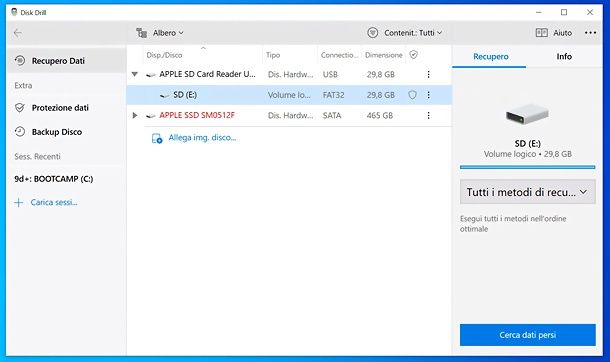
Task: Click Carica sessi... to load a session
Action: 54,202
